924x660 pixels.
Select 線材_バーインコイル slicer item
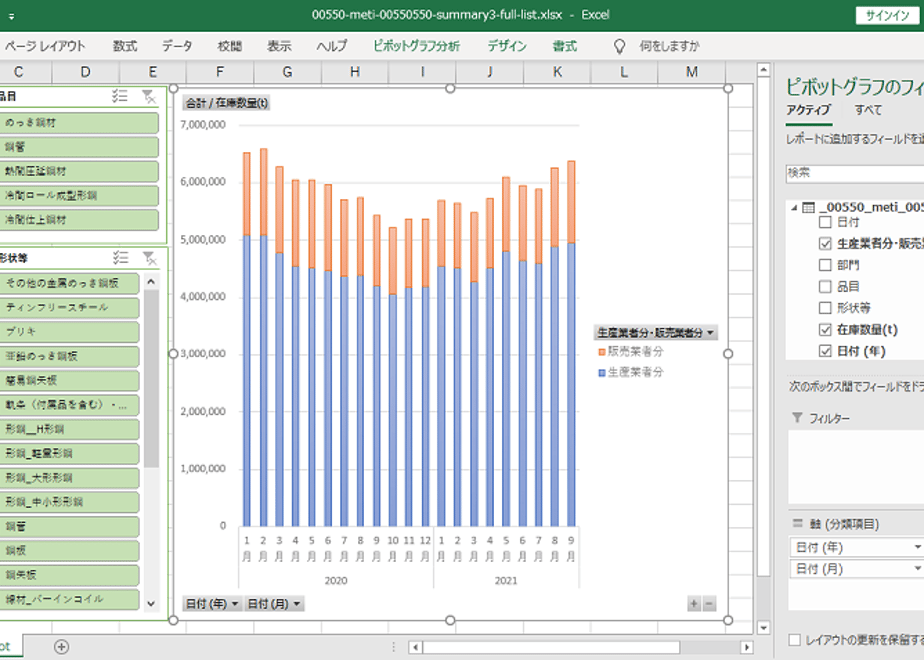[x=70, y=599]
